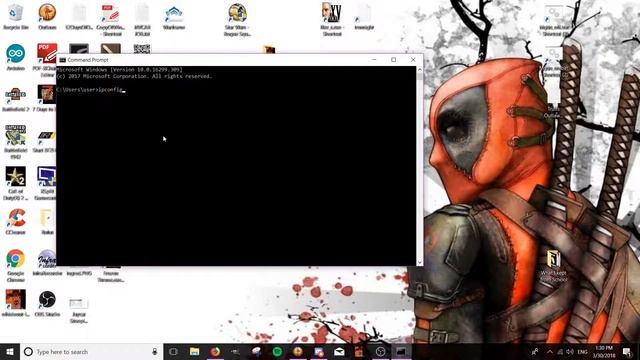Open the Windows Start menu
Screen dimensions: 640x360
coord(10,351)
